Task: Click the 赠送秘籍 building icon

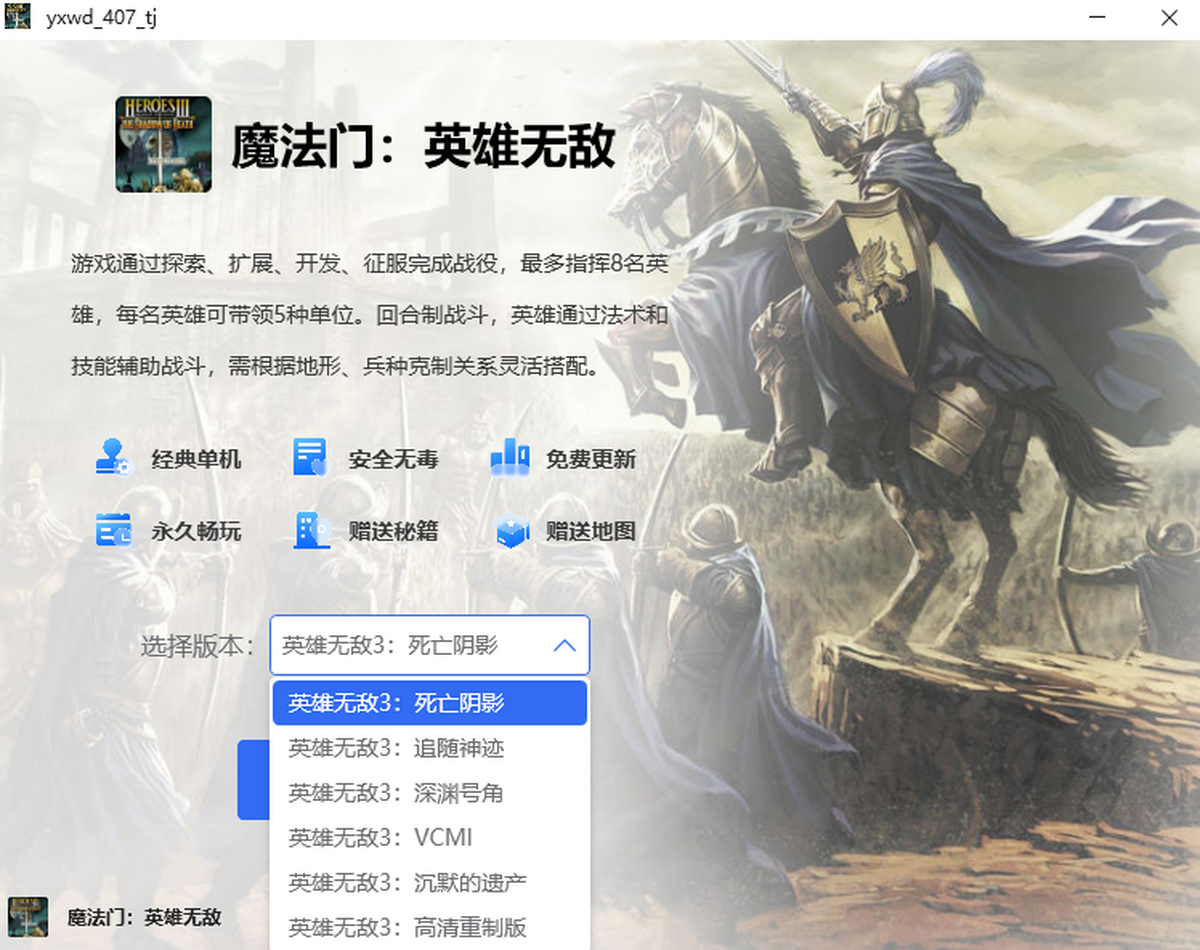Action: pyautogui.click(x=312, y=530)
